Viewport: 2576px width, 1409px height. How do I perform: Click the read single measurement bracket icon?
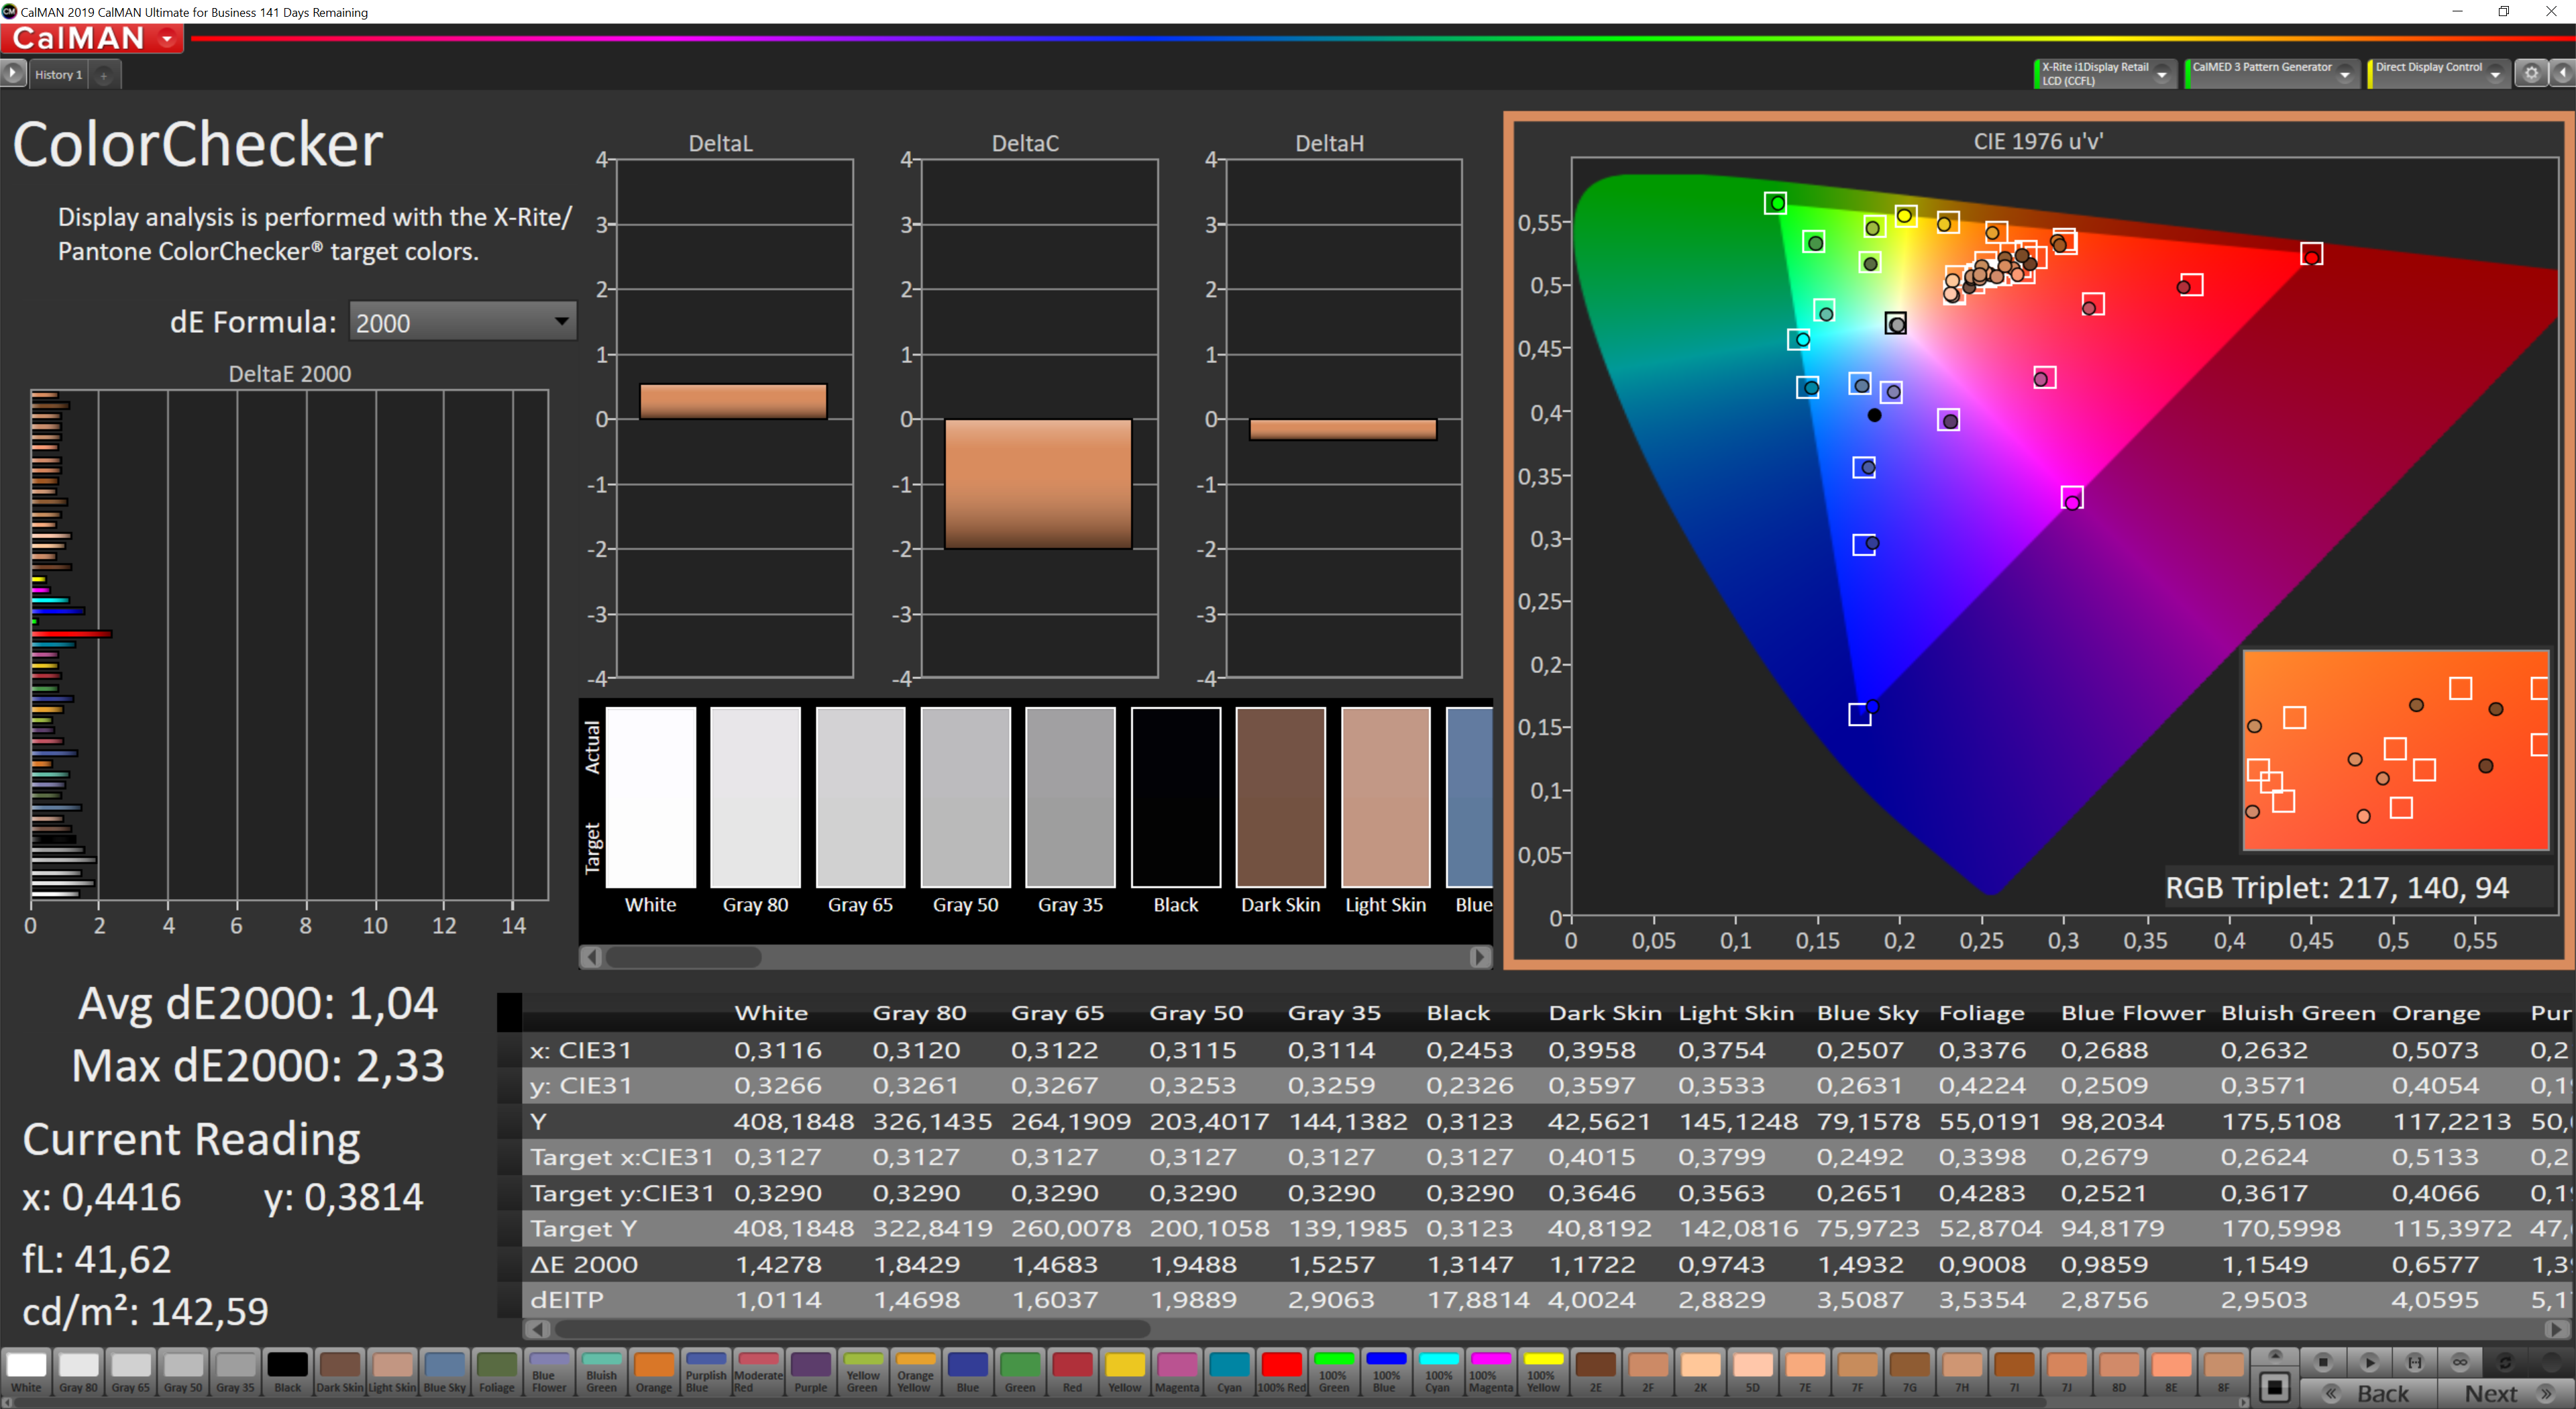(x=2414, y=1362)
